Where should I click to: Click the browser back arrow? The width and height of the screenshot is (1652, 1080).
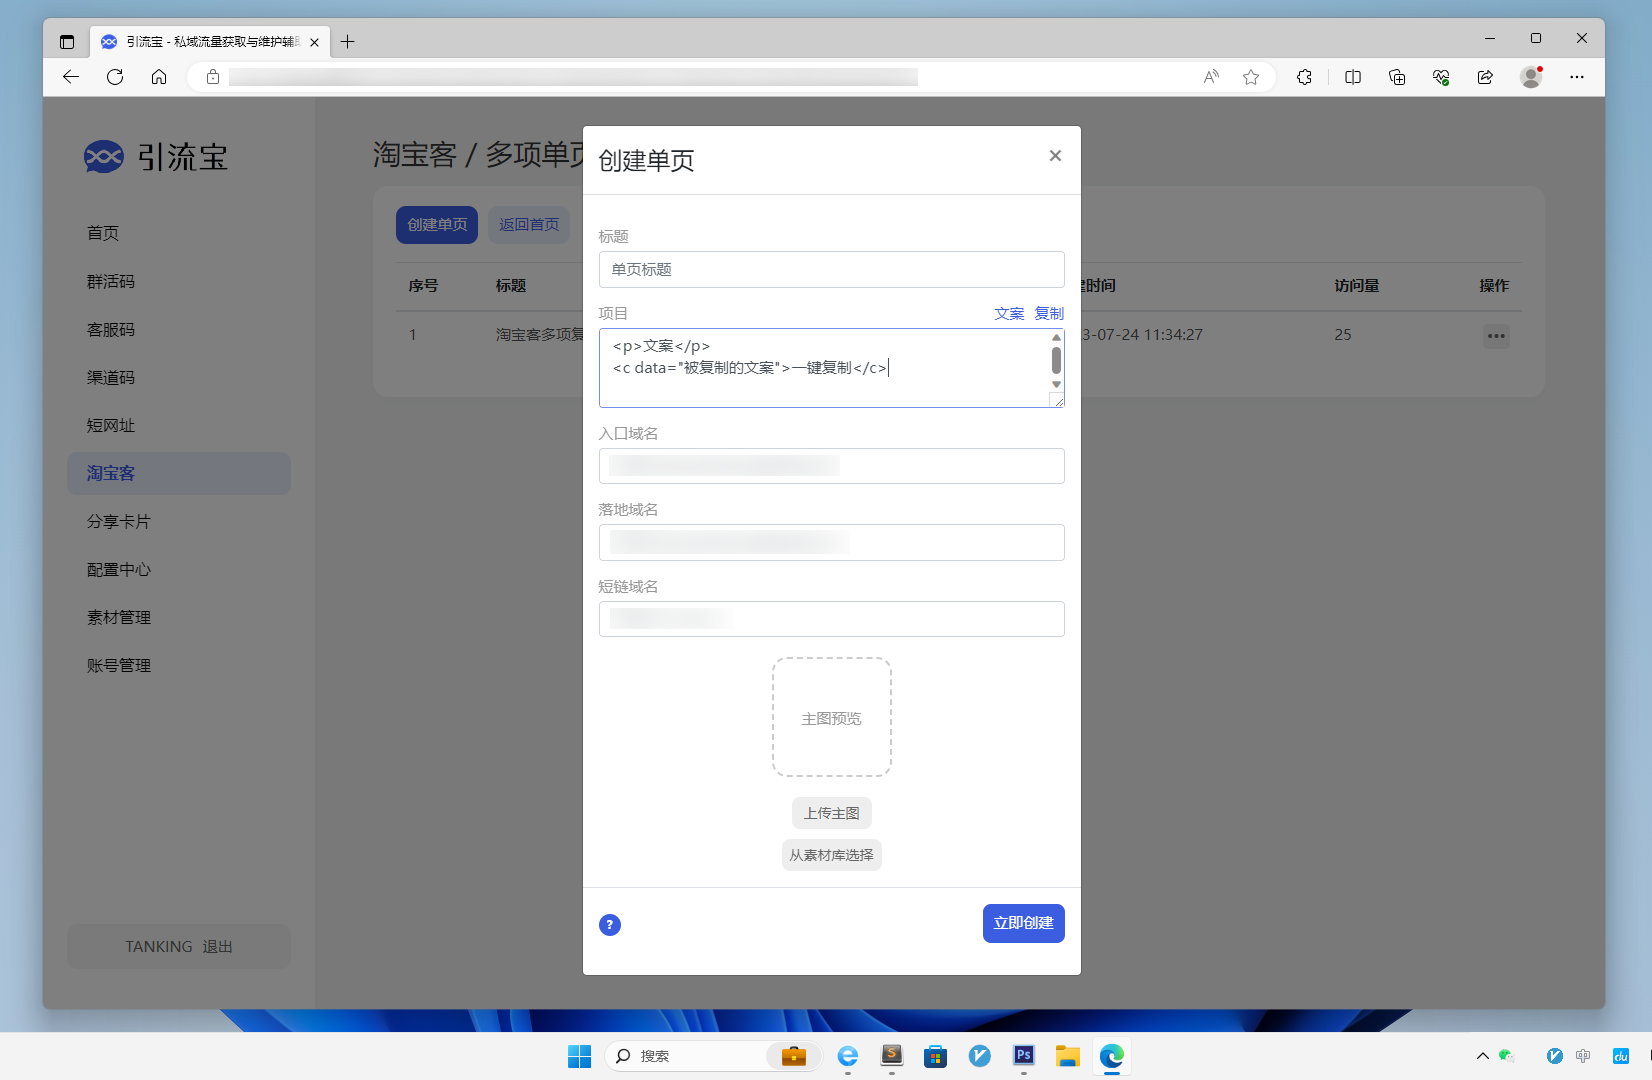[71, 77]
